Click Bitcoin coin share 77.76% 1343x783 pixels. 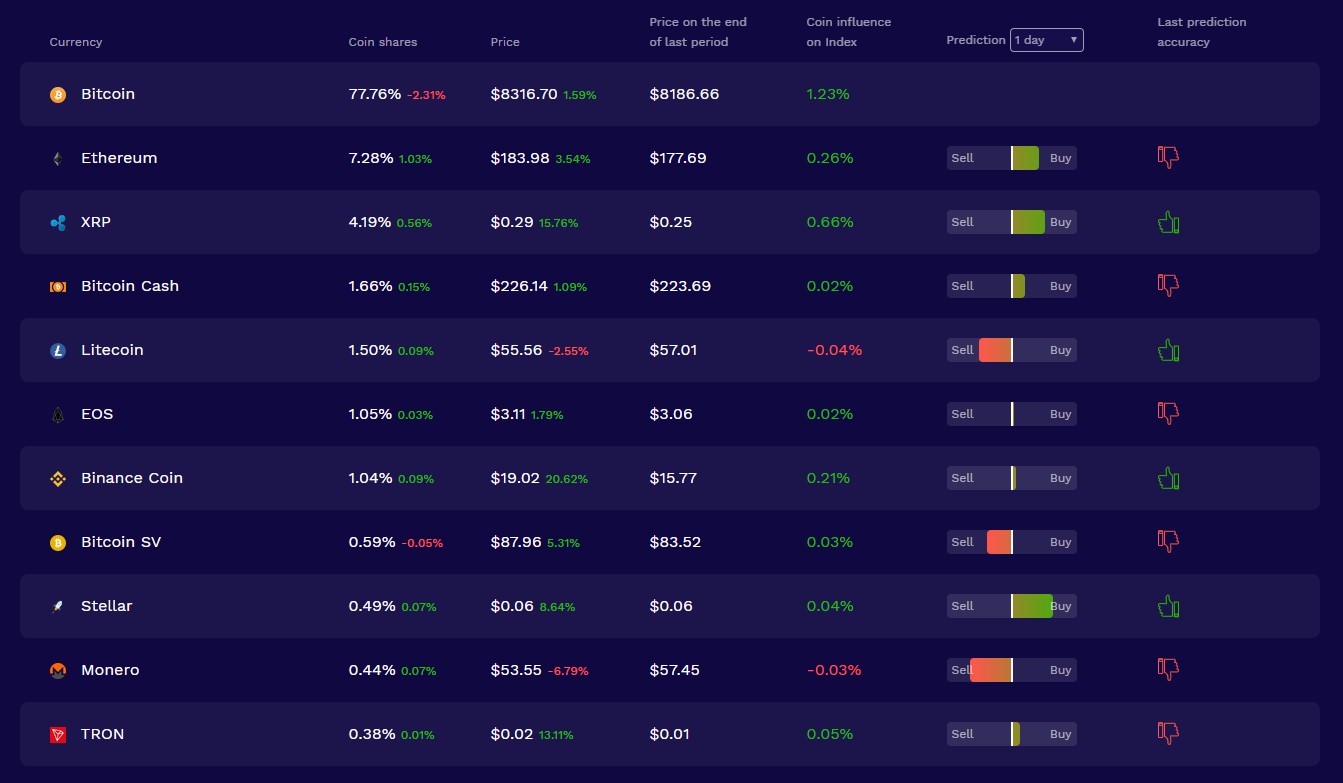coord(375,94)
